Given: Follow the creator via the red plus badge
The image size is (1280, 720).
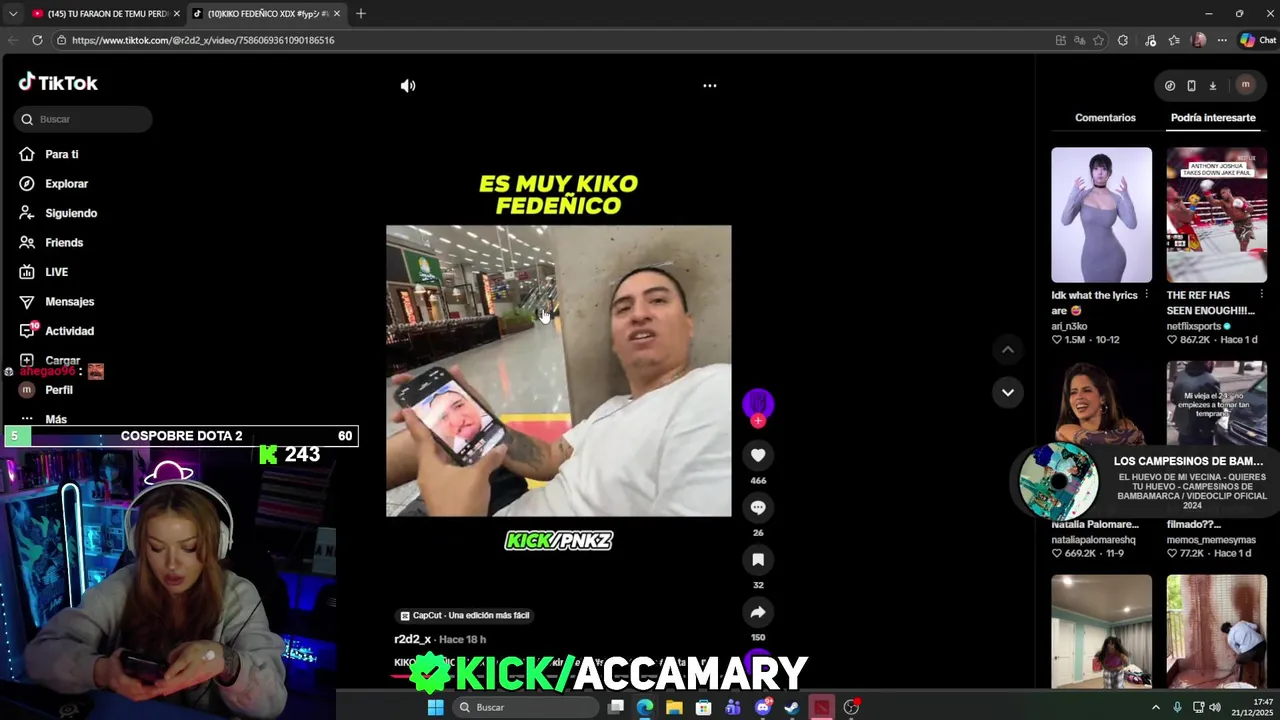Looking at the screenshot, I should pyautogui.click(x=758, y=421).
